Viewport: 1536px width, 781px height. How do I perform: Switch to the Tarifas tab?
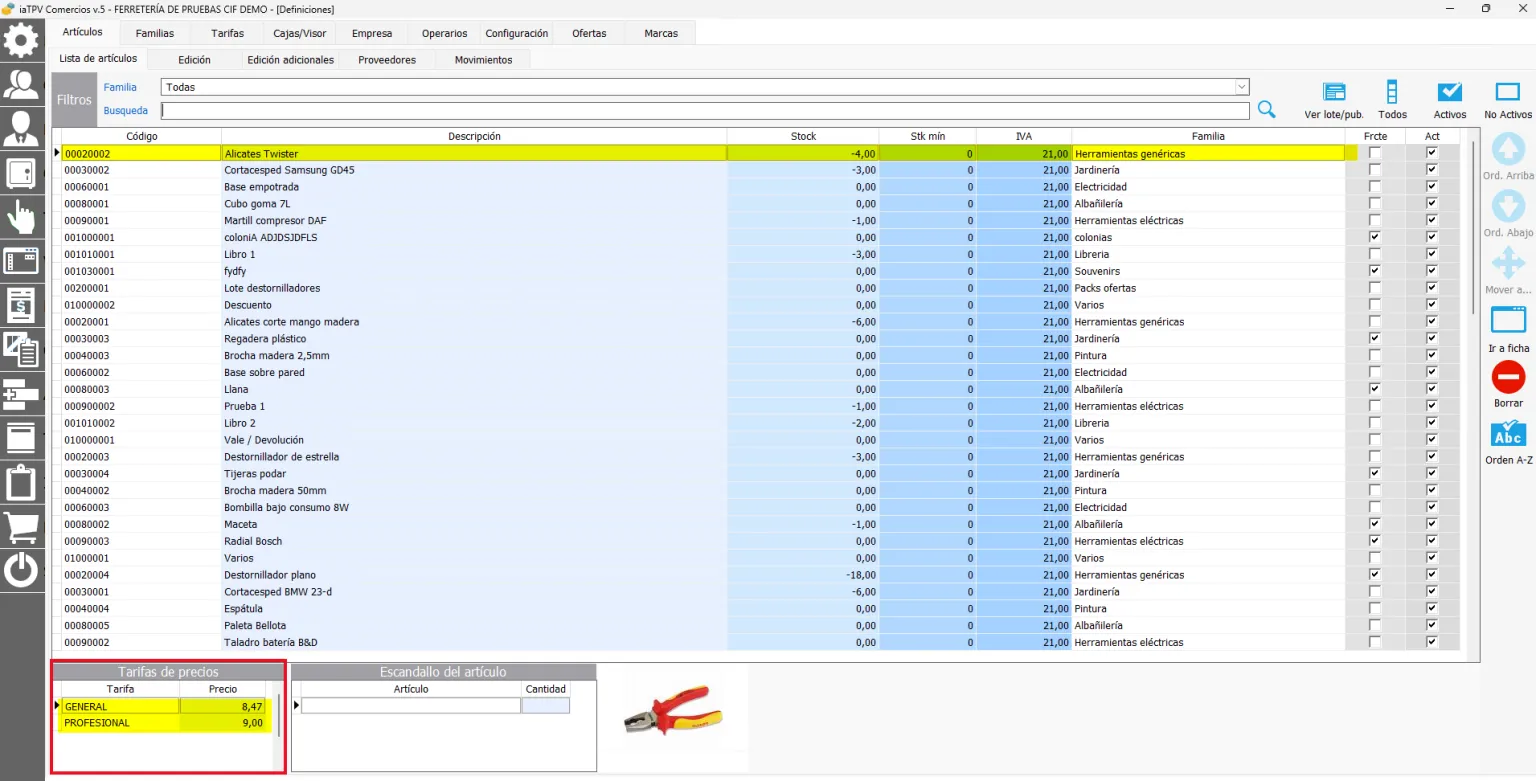[228, 33]
